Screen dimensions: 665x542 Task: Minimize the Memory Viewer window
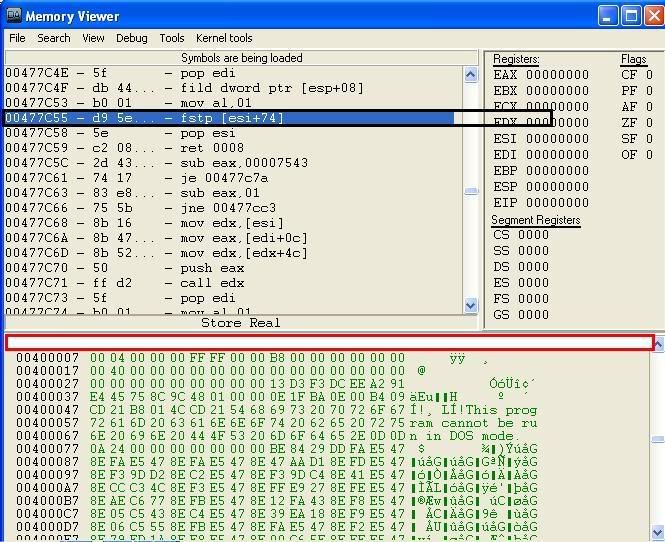609,16
